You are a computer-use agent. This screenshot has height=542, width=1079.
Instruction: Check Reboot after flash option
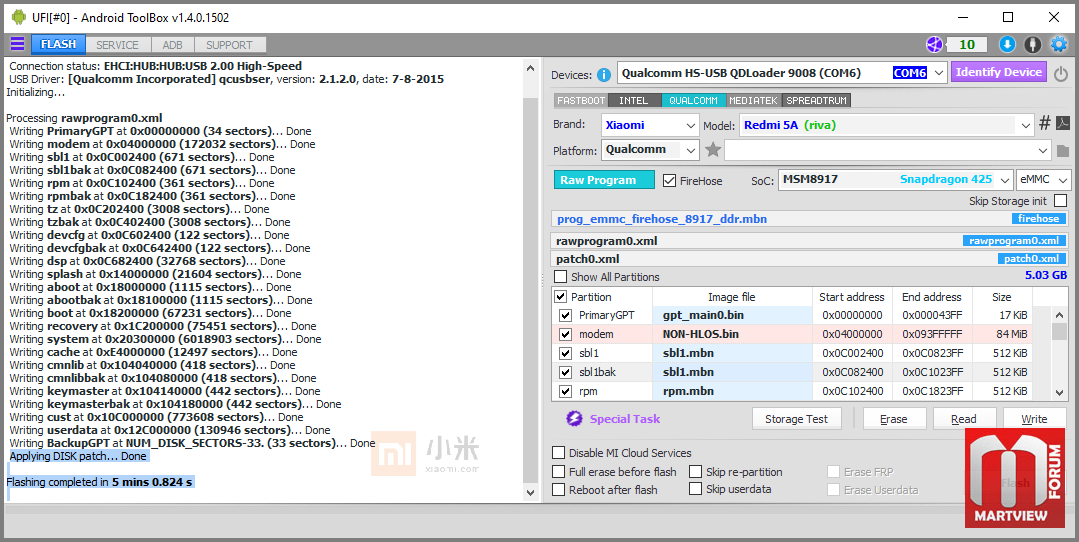(560, 490)
